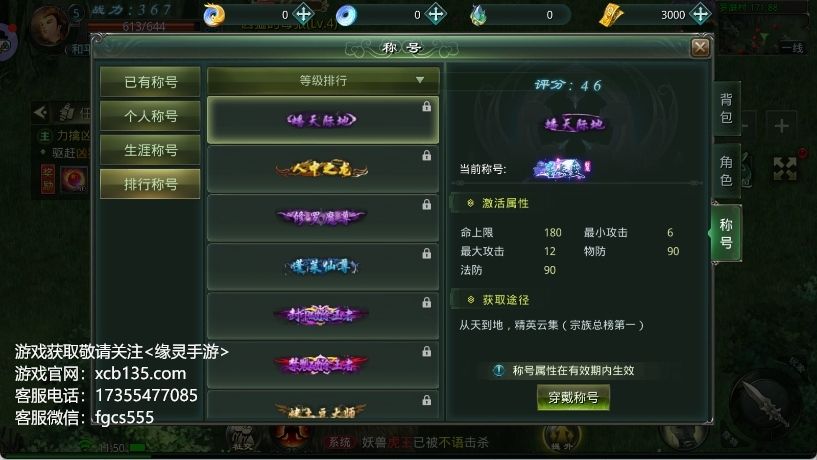Collapse the quest panel with left arrow
The width and height of the screenshot is (817, 460).
pyautogui.click(x=40, y=111)
